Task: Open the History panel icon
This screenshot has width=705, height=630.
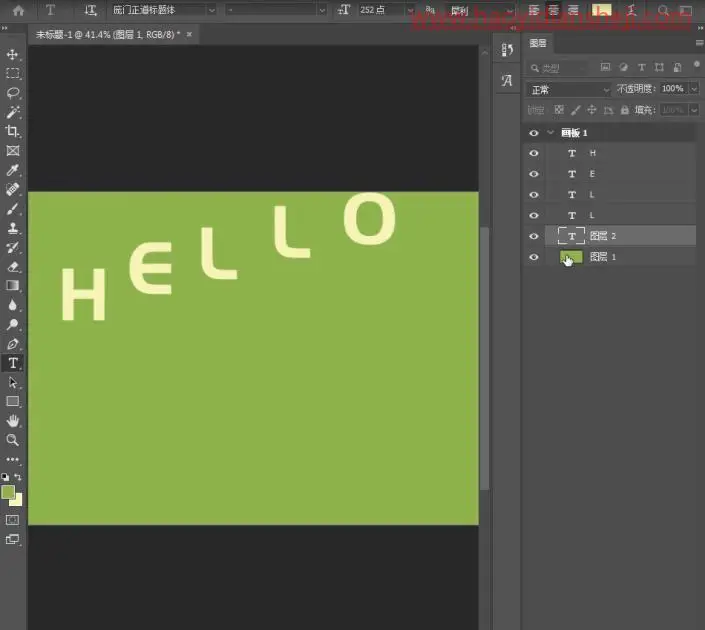Action: coord(507,50)
